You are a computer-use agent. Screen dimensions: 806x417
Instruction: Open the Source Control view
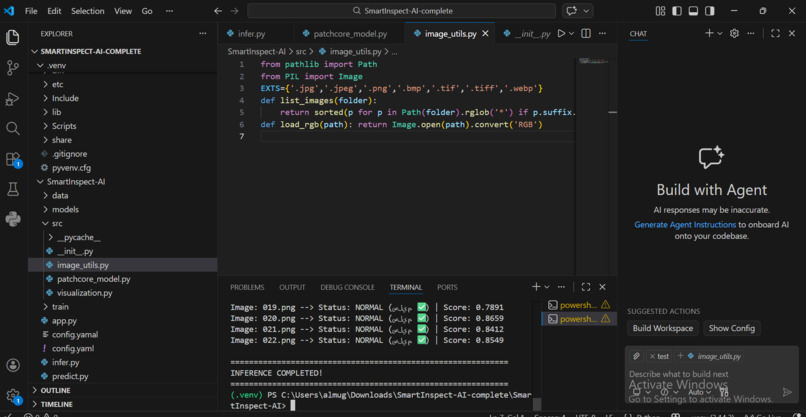13,67
